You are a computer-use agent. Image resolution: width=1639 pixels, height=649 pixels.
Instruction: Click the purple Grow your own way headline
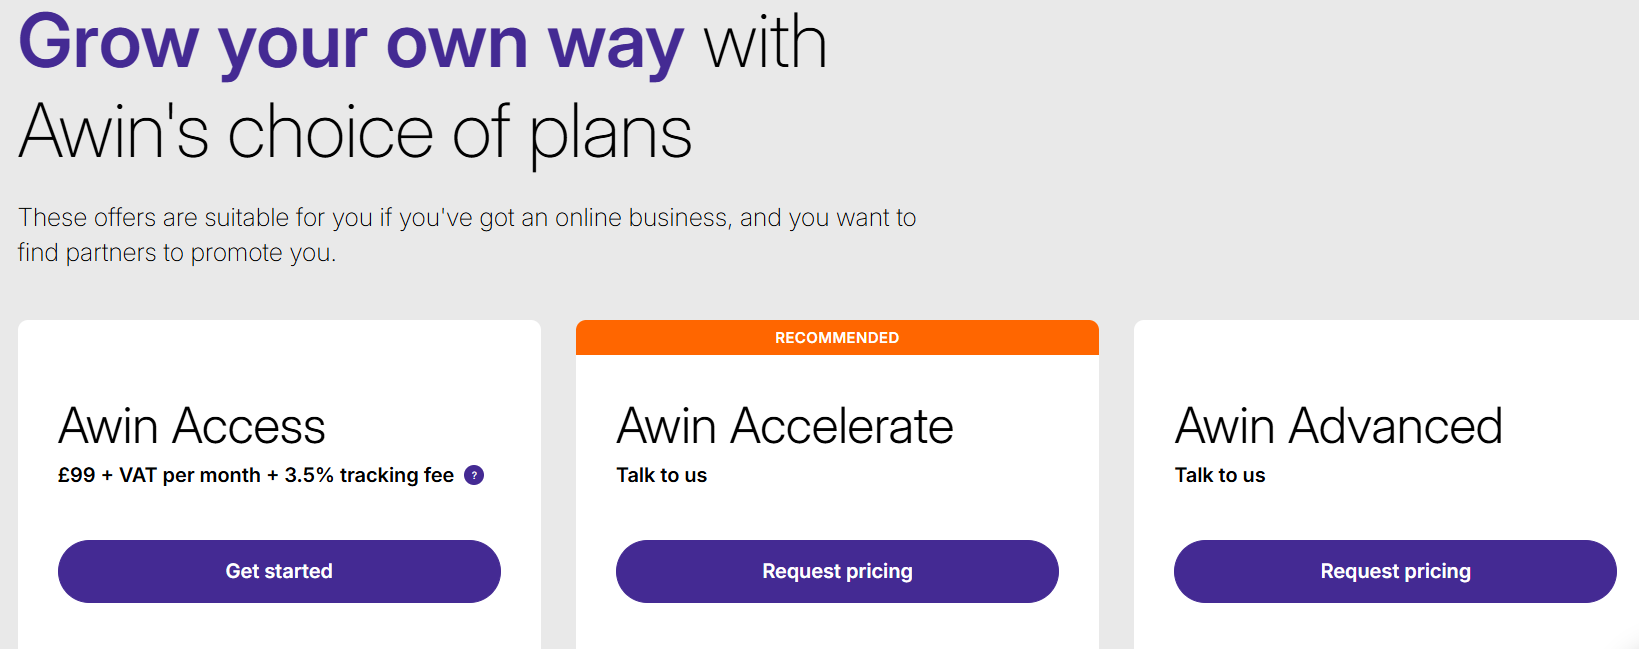(x=350, y=44)
